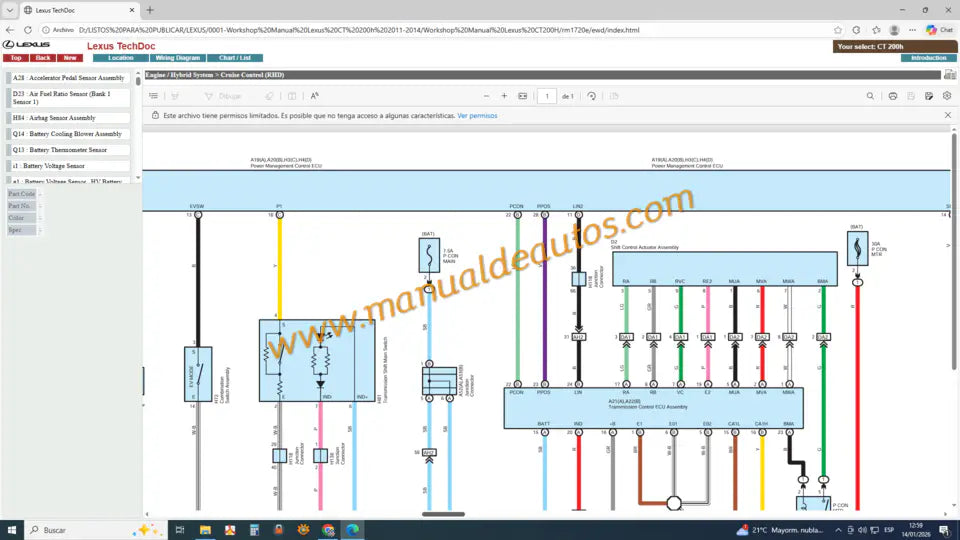
Task: Select A28 Accelerator Pedal Sensor Assembly
Action: coord(68,78)
